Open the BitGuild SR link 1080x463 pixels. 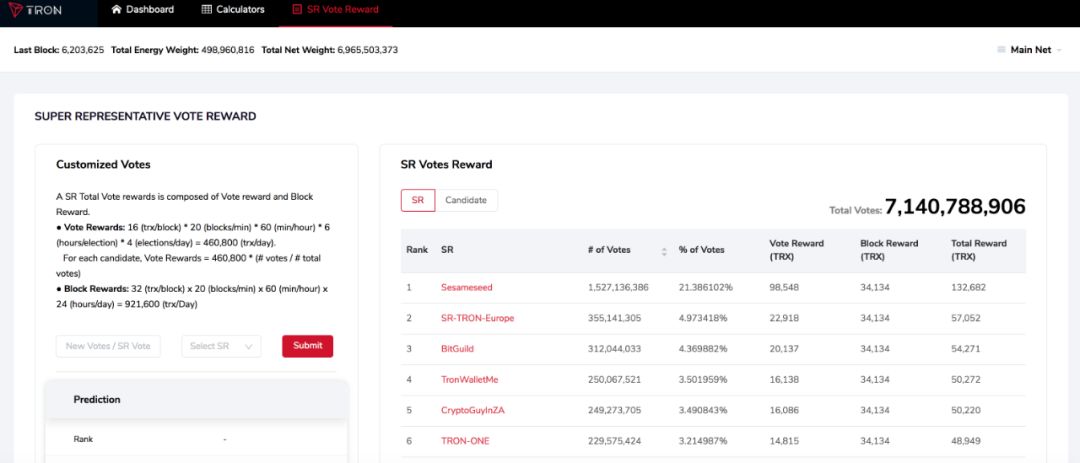tap(457, 349)
